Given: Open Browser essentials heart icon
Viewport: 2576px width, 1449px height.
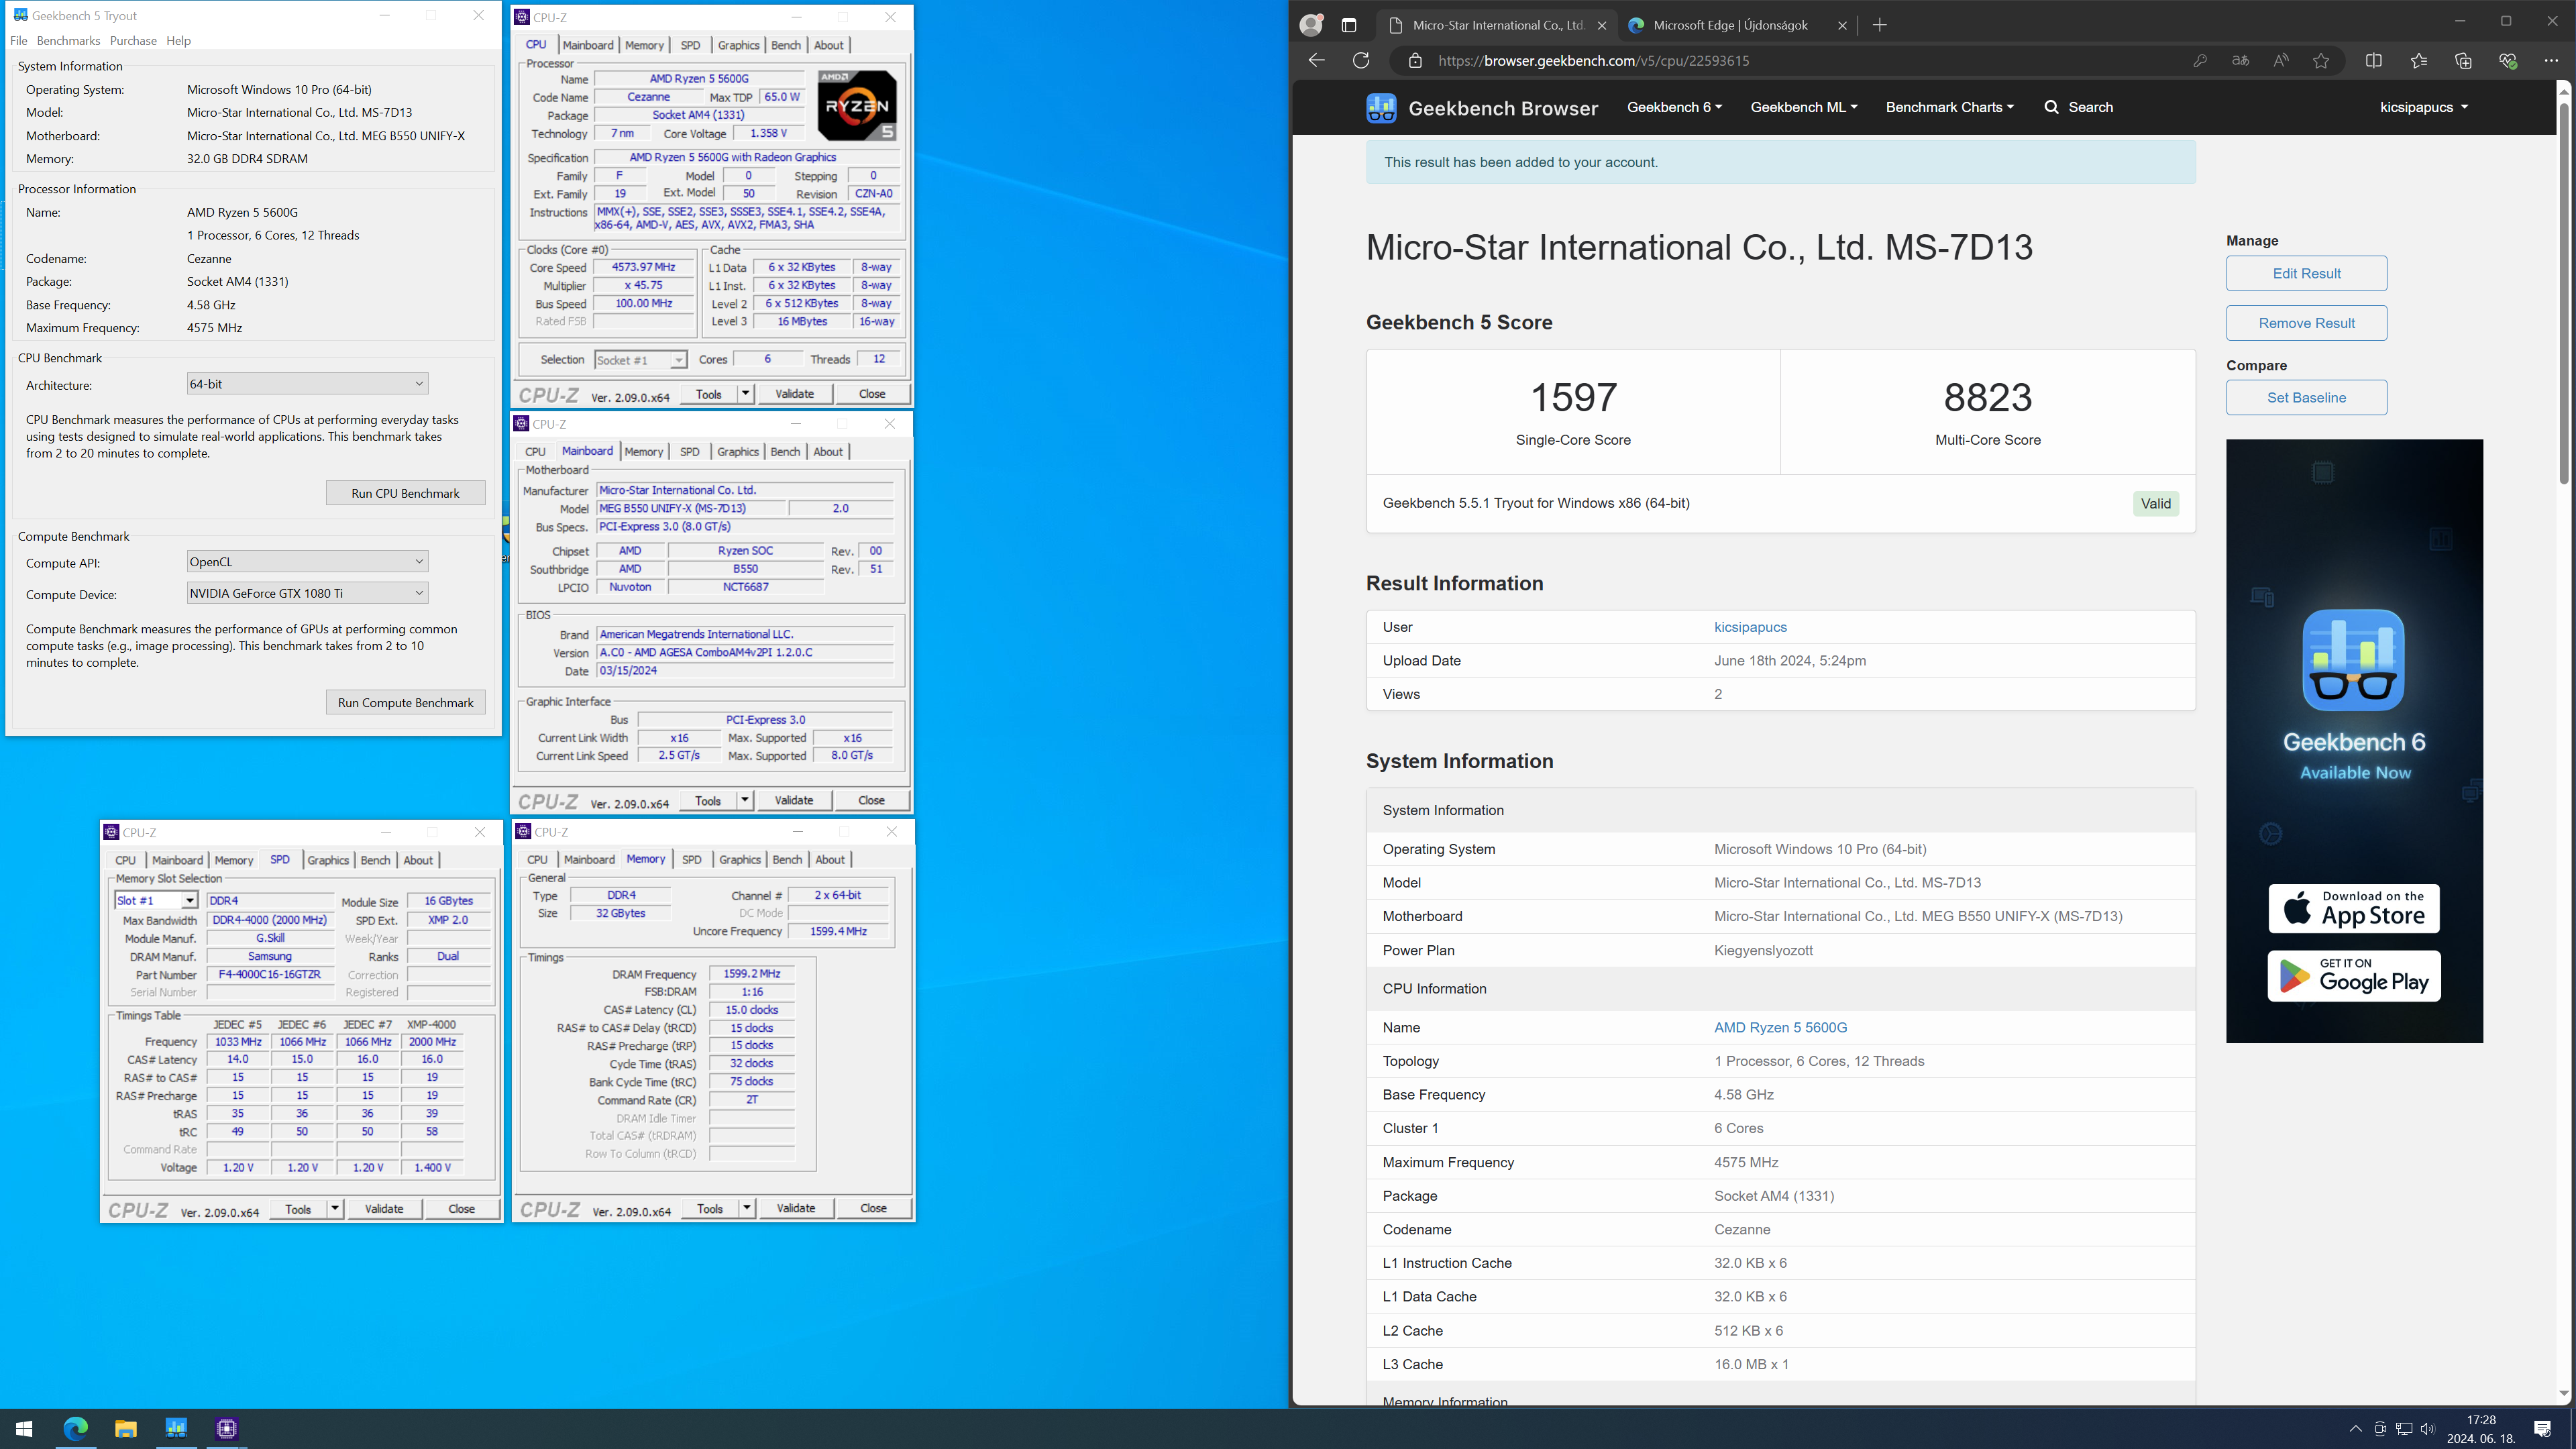Looking at the screenshot, I should click(2508, 61).
